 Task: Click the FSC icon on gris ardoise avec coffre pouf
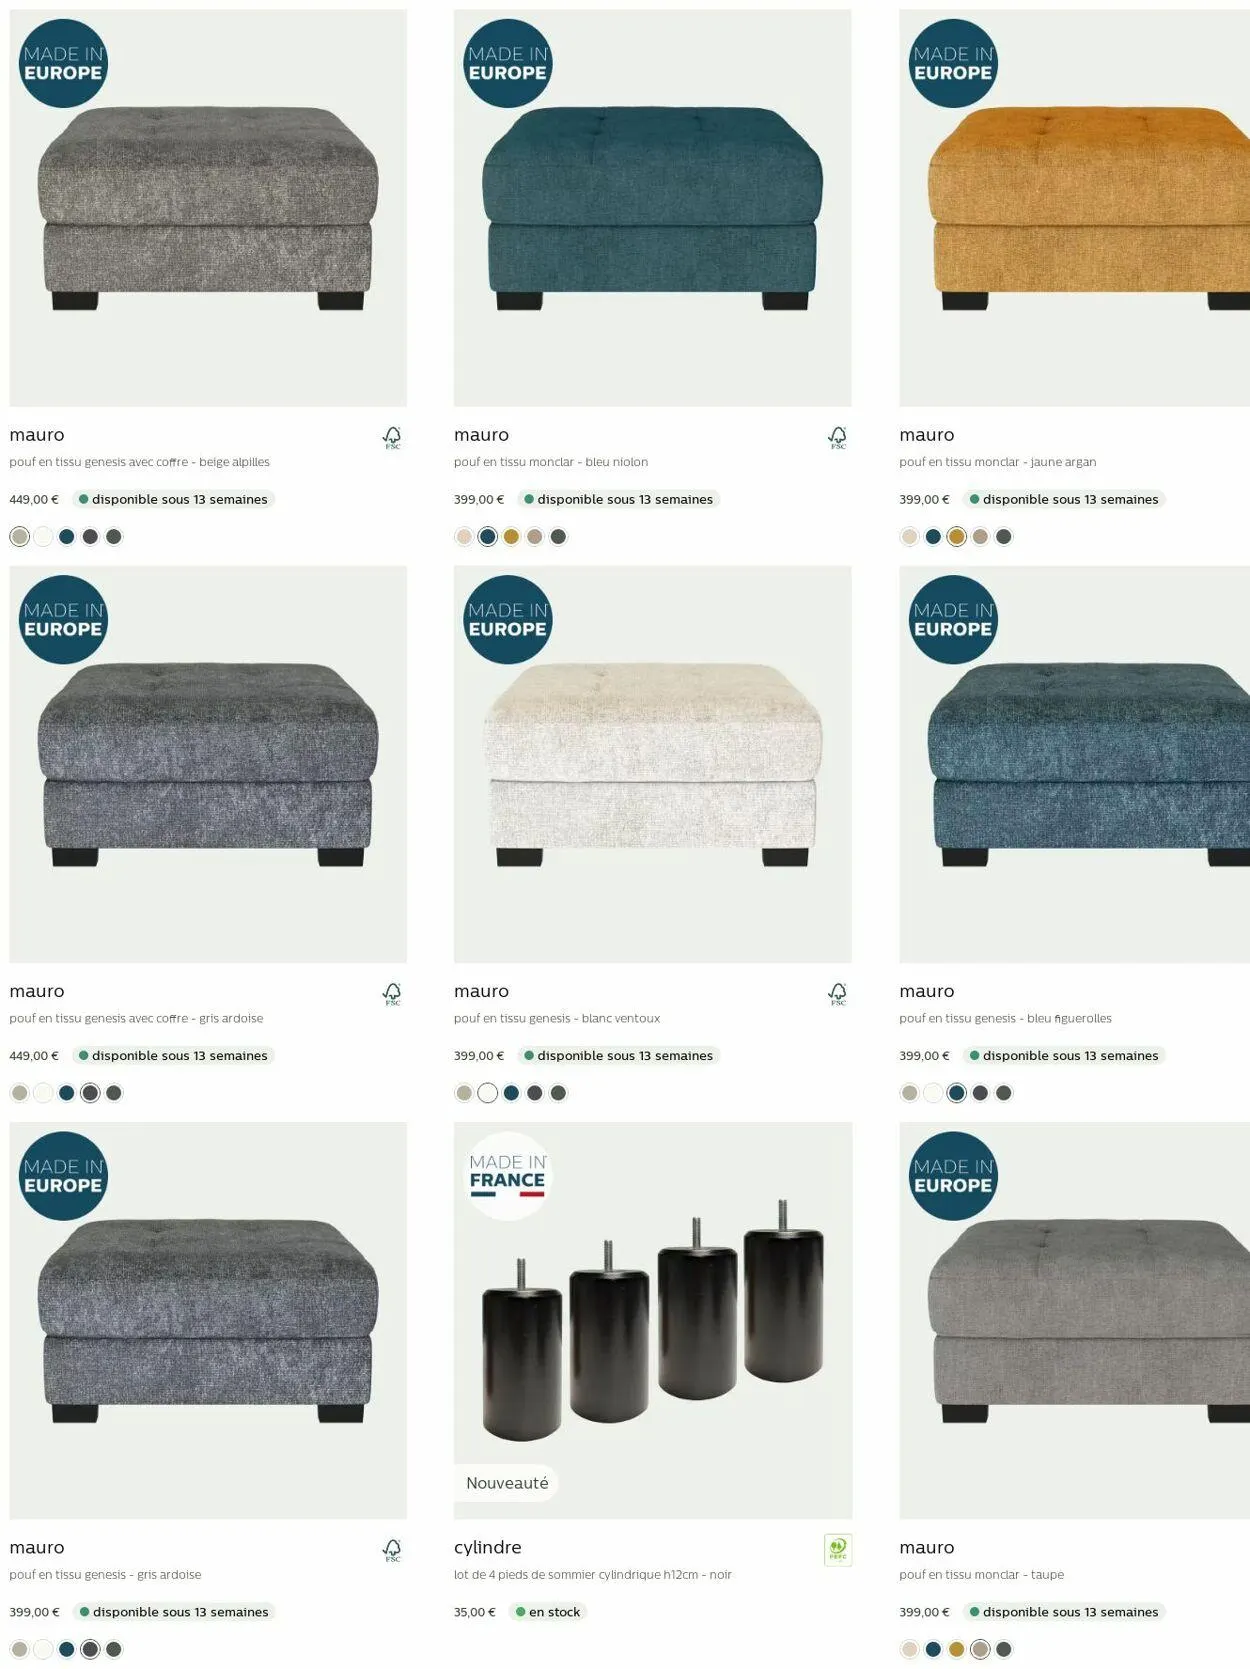point(392,994)
